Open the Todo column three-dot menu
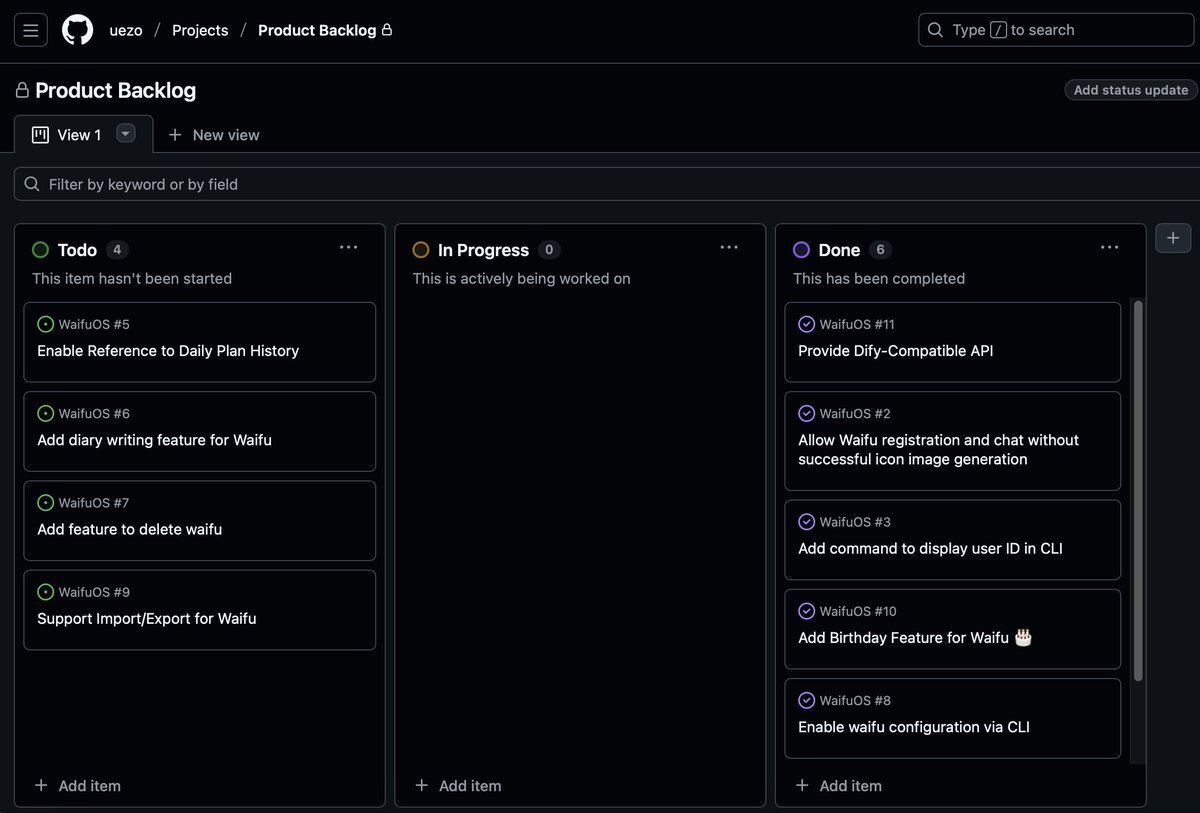This screenshot has height=813, width=1200. pos(348,248)
